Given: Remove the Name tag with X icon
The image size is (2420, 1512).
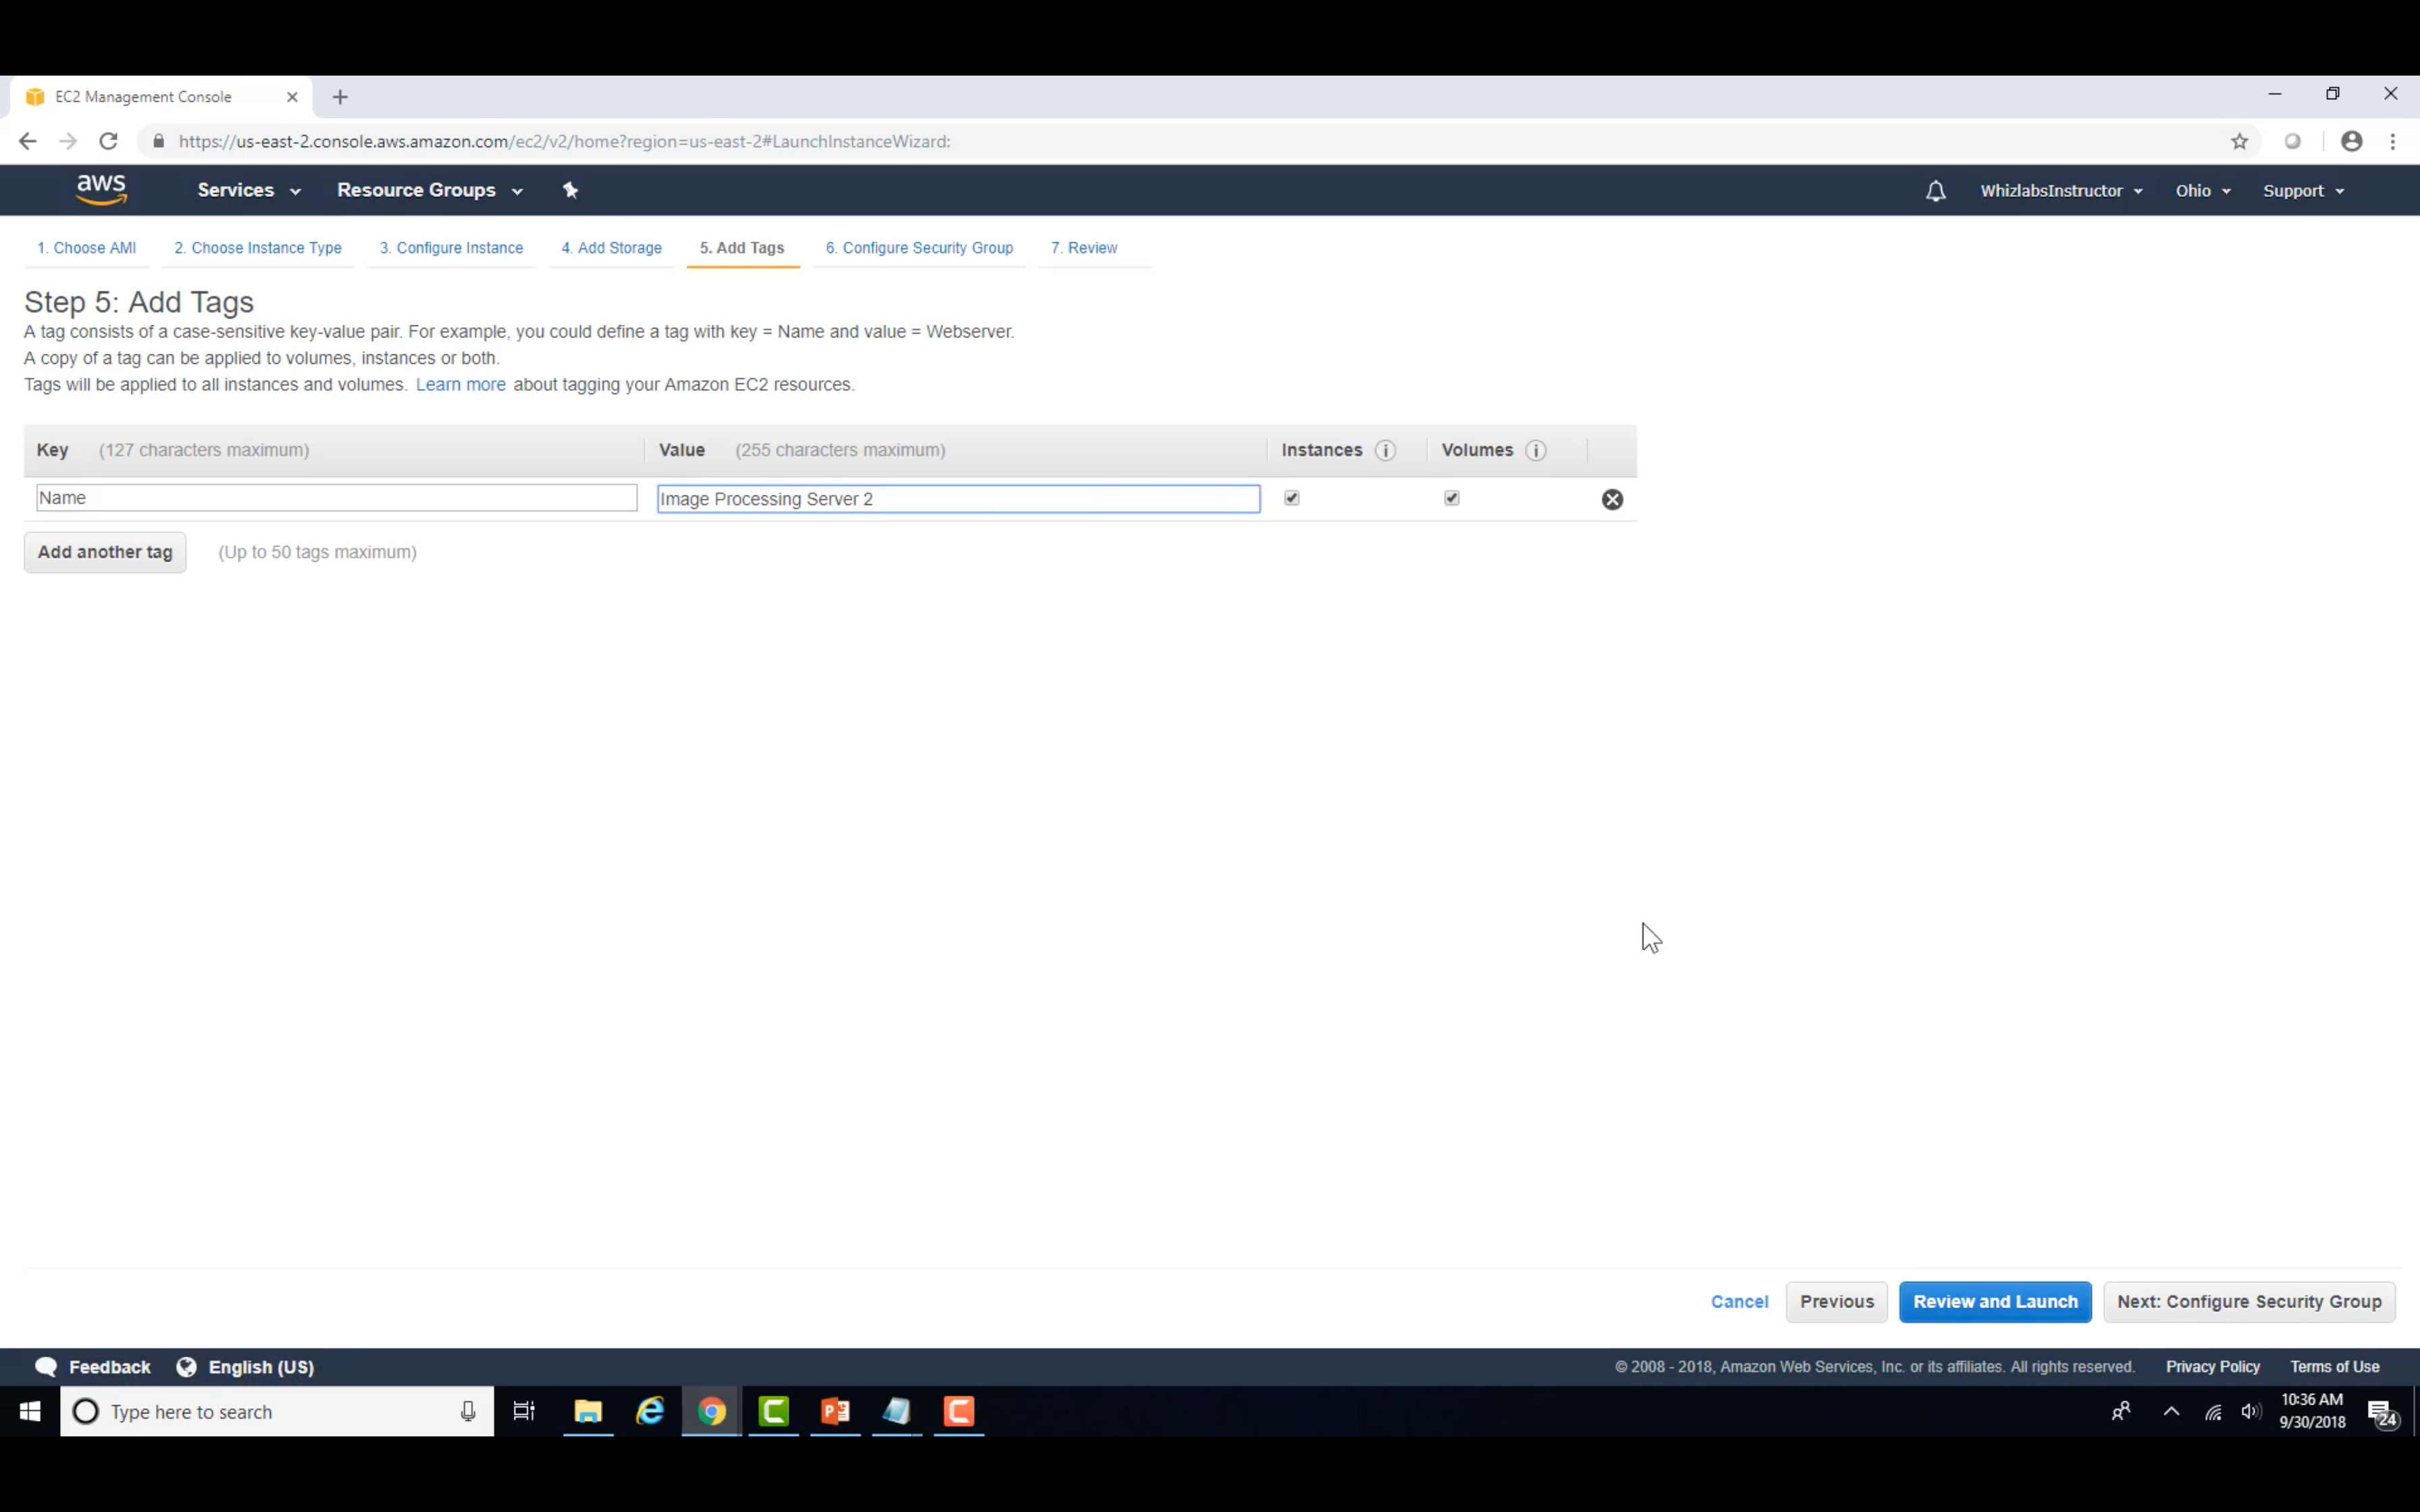Looking at the screenshot, I should [x=1612, y=499].
